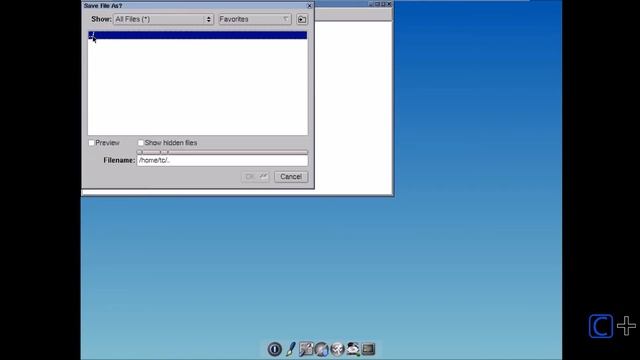This screenshot has width=640, height=360.
Task: Open the gray round gear icon in dock
Action: pyautogui.click(x=337, y=349)
